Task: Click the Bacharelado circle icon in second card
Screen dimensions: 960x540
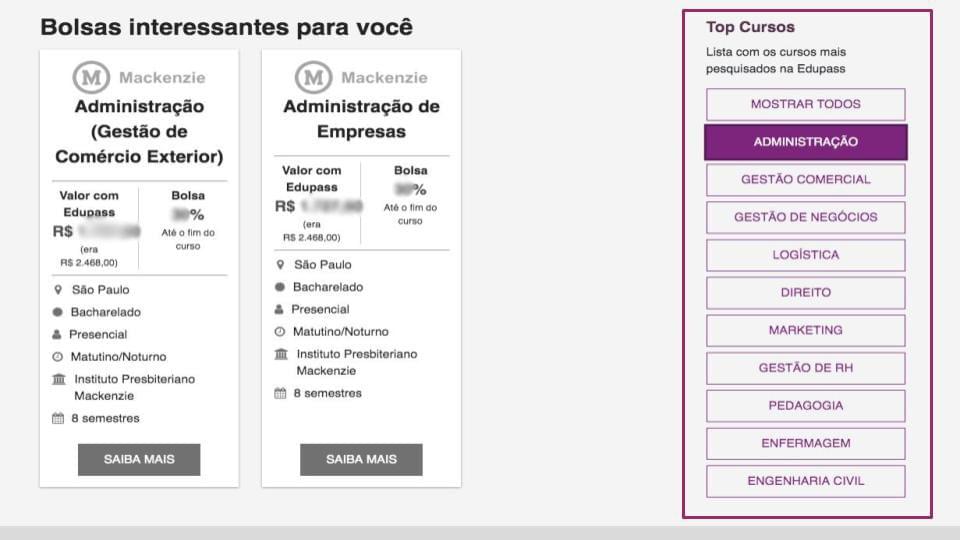Action: [x=280, y=287]
